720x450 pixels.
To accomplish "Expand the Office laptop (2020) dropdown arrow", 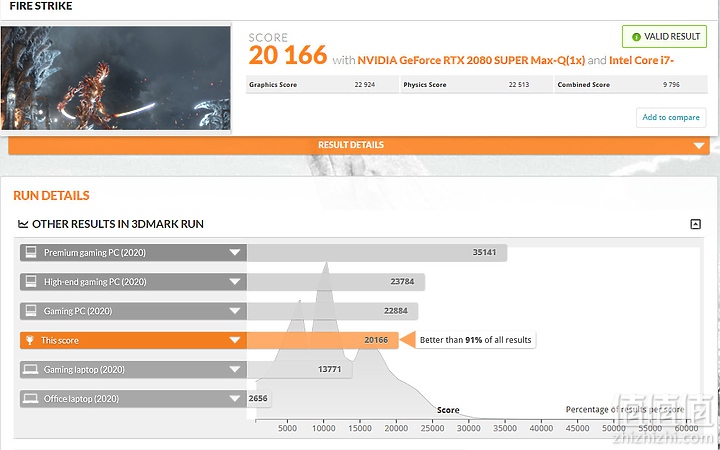I will click(235, 399).
